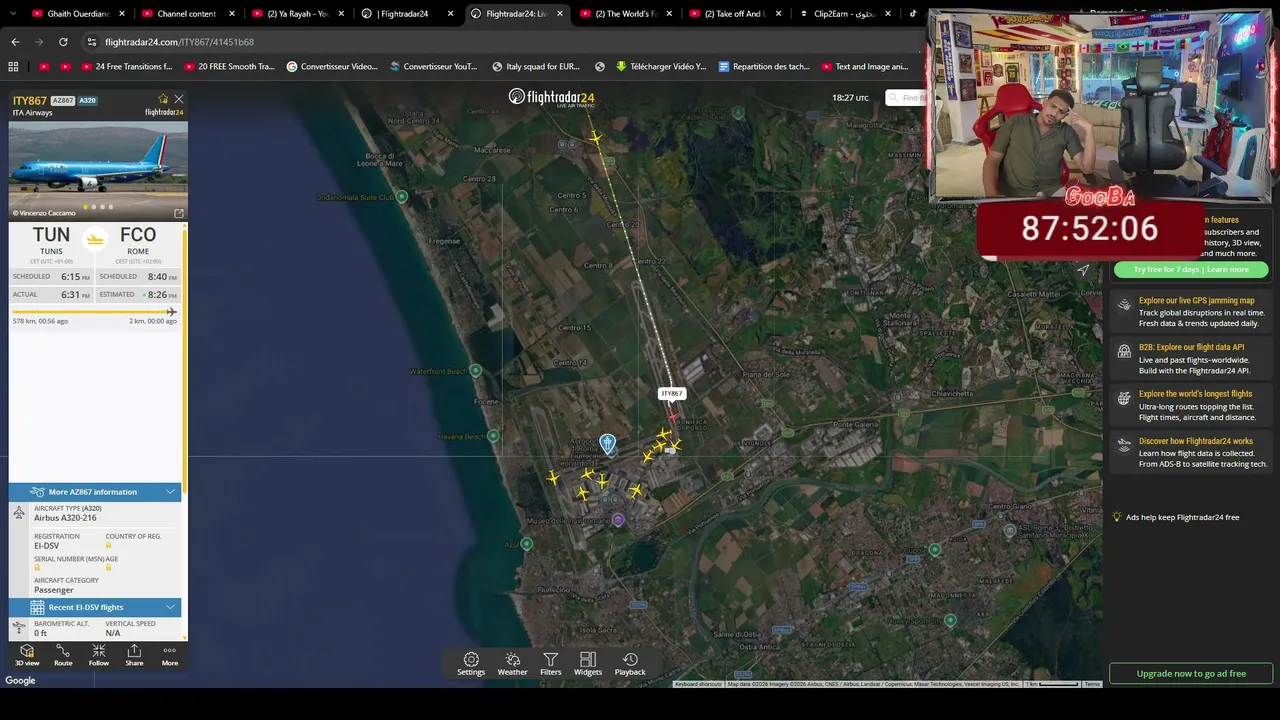Close the ITY867 flight details panel

pyautogui.click(x=179, y=99)
